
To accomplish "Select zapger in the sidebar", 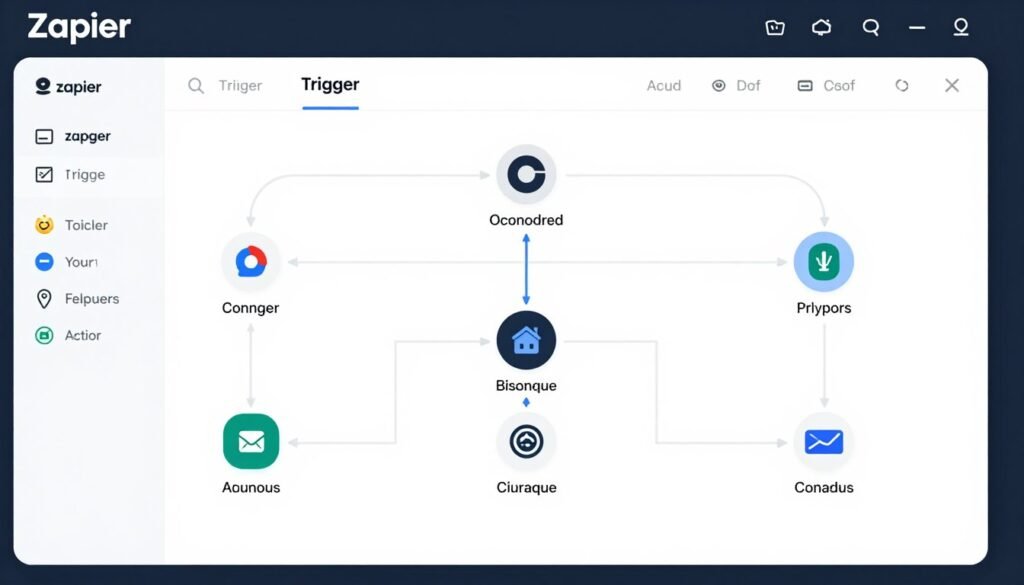I will (89, 136).
